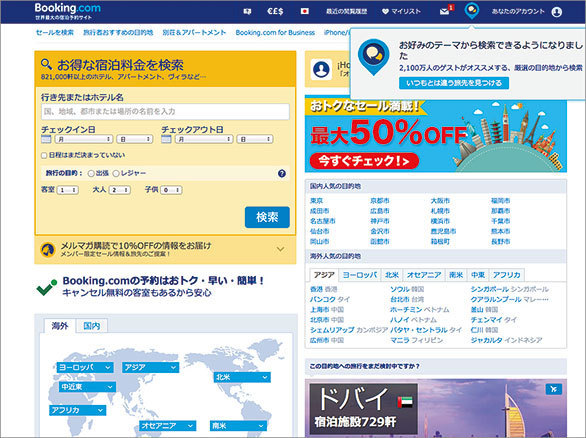Open ヨーロッパ dropdown on world map
This screenshot has width=586, height=438.
[x=85, y=367]
